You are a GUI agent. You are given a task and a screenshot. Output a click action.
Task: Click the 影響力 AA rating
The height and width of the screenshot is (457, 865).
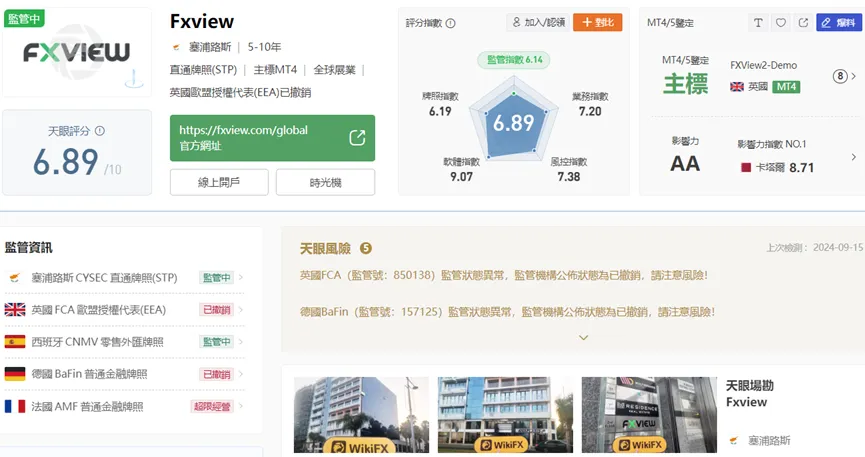click(685, 164)
